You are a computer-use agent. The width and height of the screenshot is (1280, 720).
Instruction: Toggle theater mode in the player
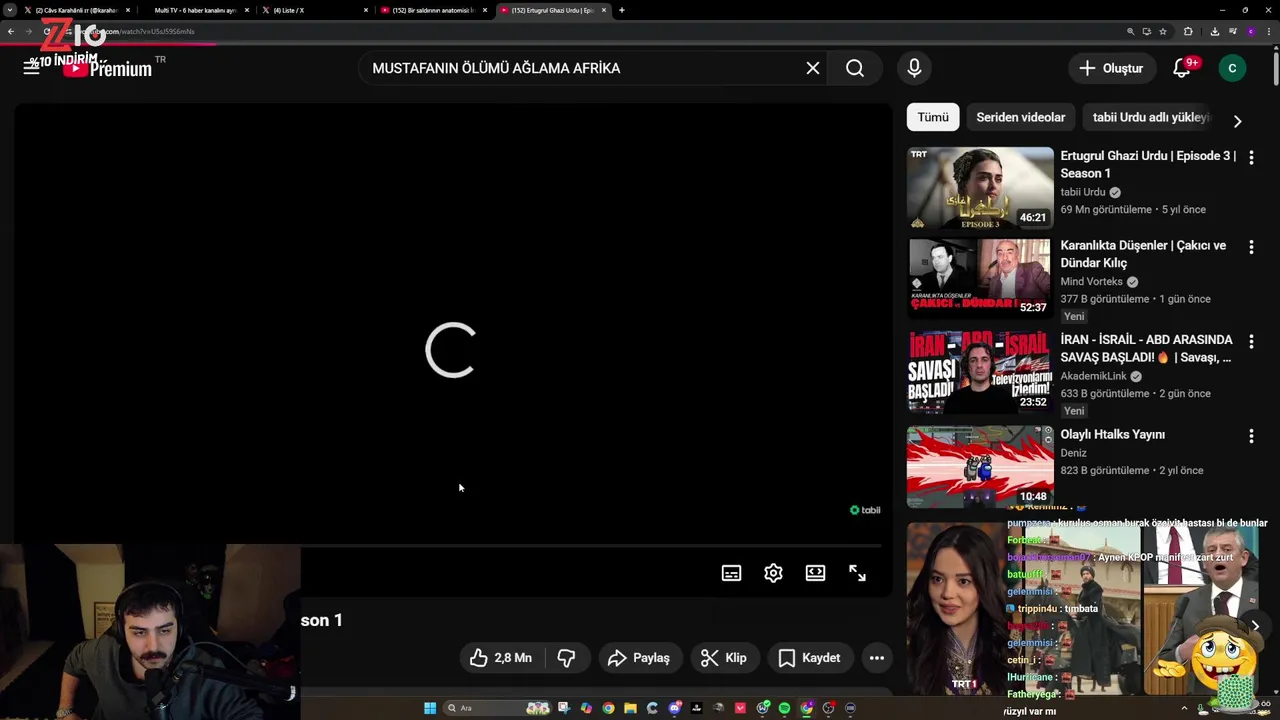pos(815,573)
